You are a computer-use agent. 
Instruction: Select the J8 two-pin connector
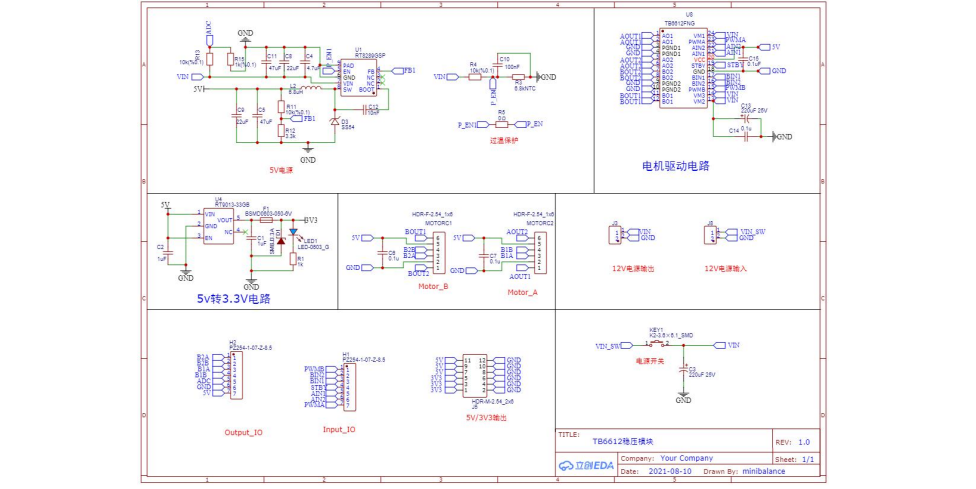(x=710, y=235)
